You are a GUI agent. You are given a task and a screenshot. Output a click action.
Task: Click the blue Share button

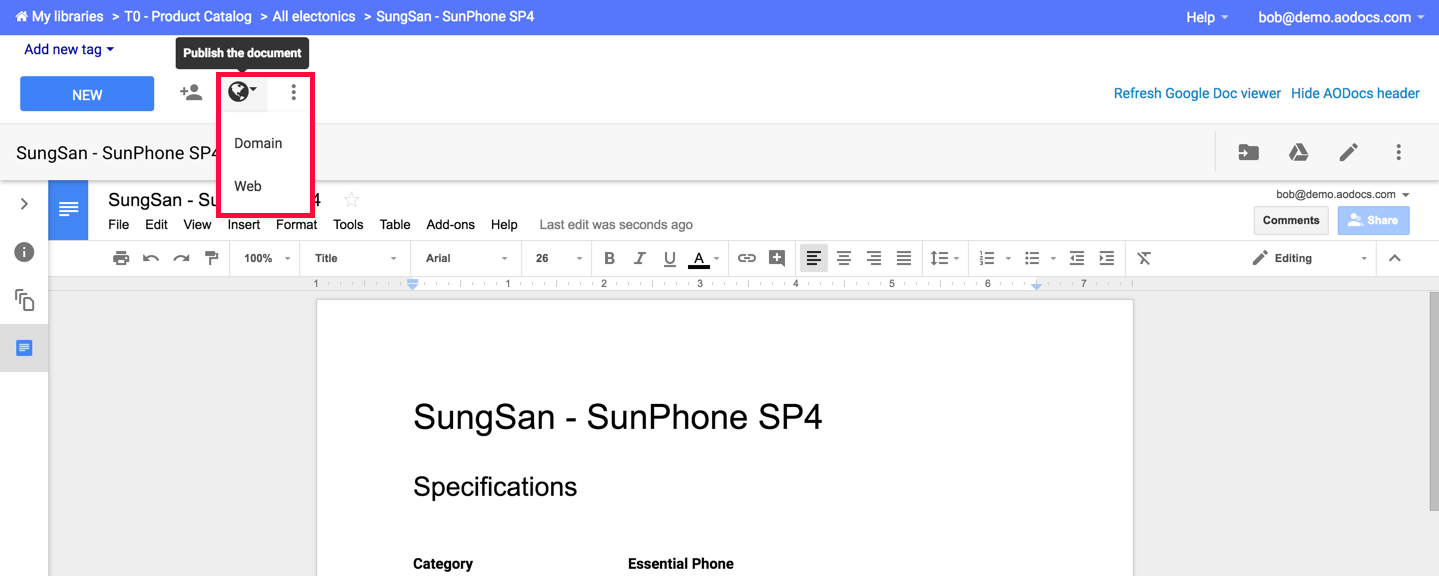(1374, 220)
